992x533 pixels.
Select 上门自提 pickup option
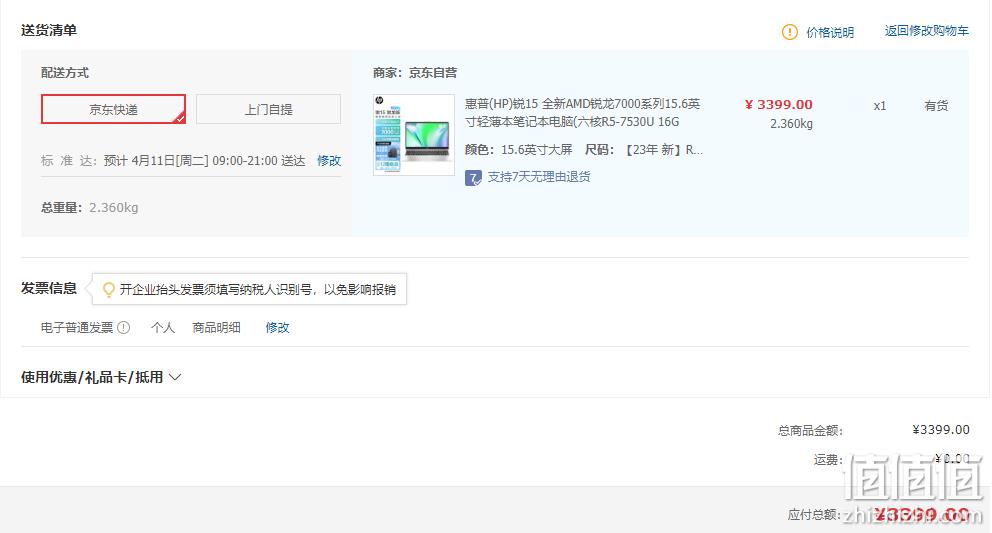tap(268, 109)
